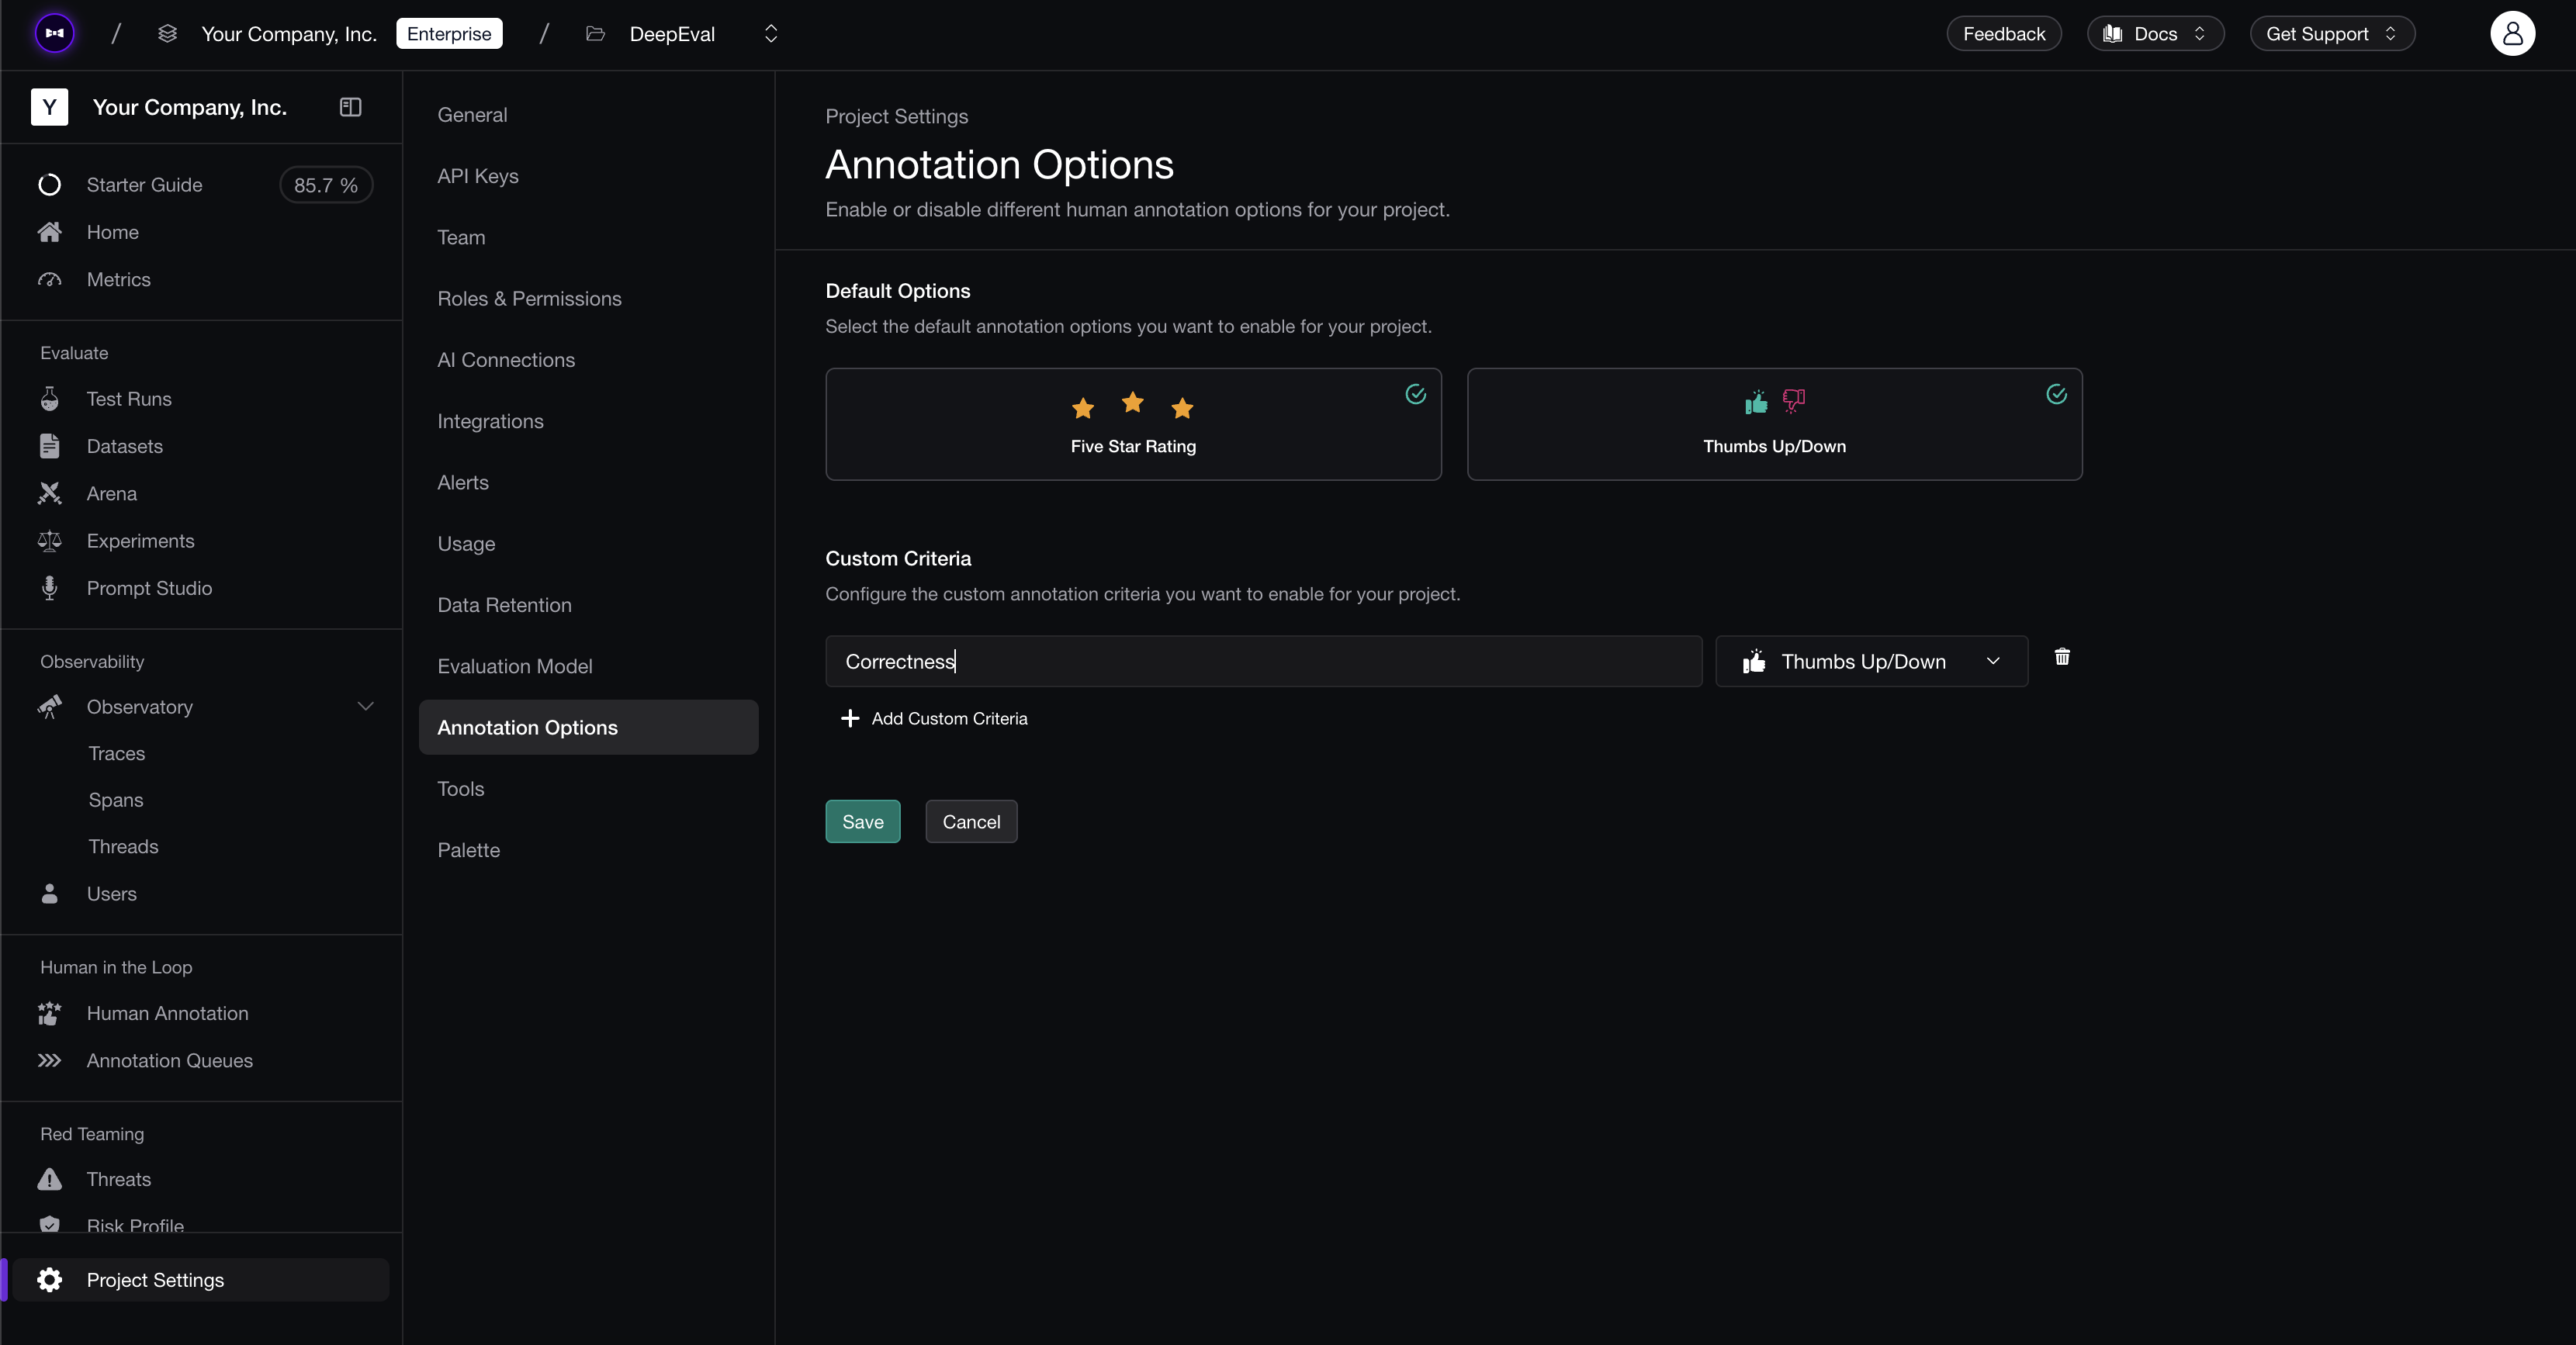Click the trash icon to delete Correctness criteria
The height and width of the screenshot is (1345, 2576).
tap(2061, 657)
